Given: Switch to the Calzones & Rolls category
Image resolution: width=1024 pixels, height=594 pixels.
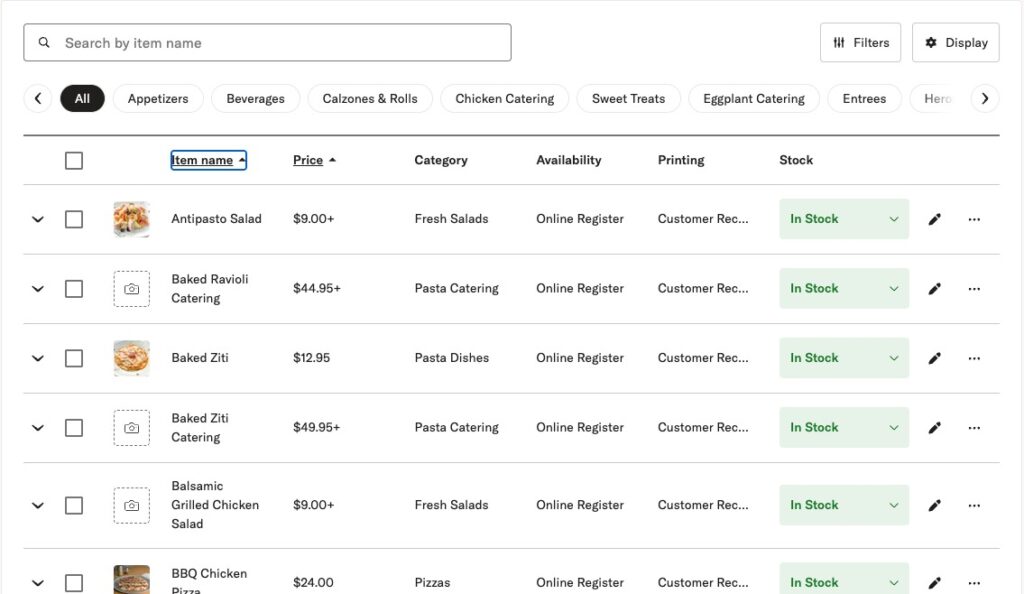Looking at the screenshot, I should pyautogui.click(x=370, y=99).
